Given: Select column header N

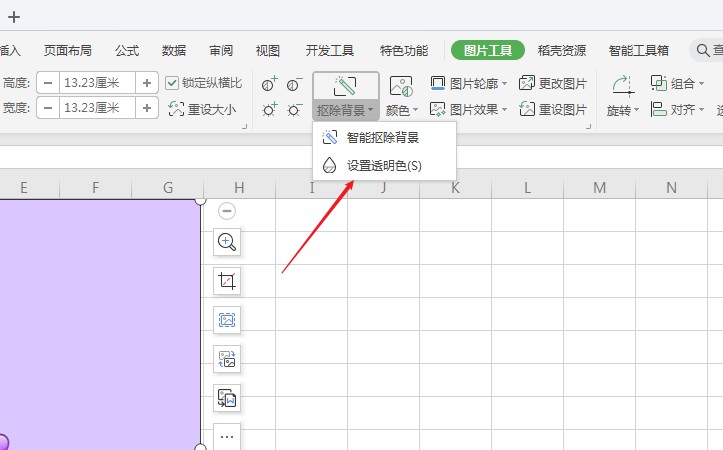Looking at the screenshot, I should (x=671, y=188).
